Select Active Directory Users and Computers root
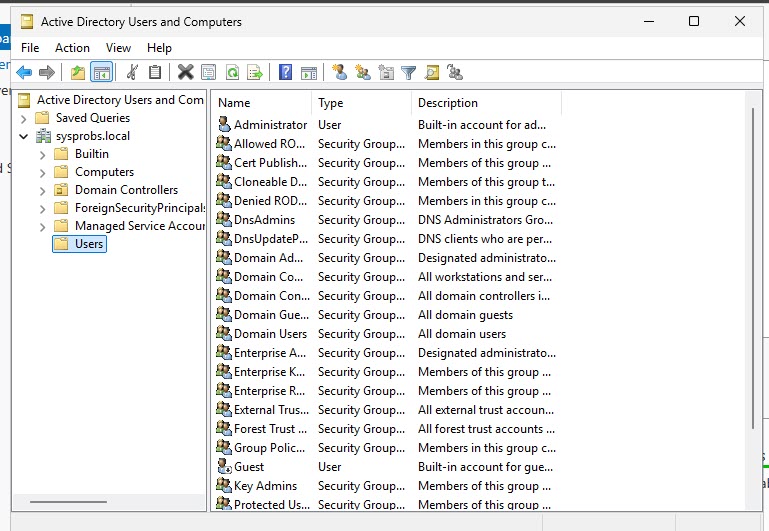769x531 pixels. (x=120, y=100)
